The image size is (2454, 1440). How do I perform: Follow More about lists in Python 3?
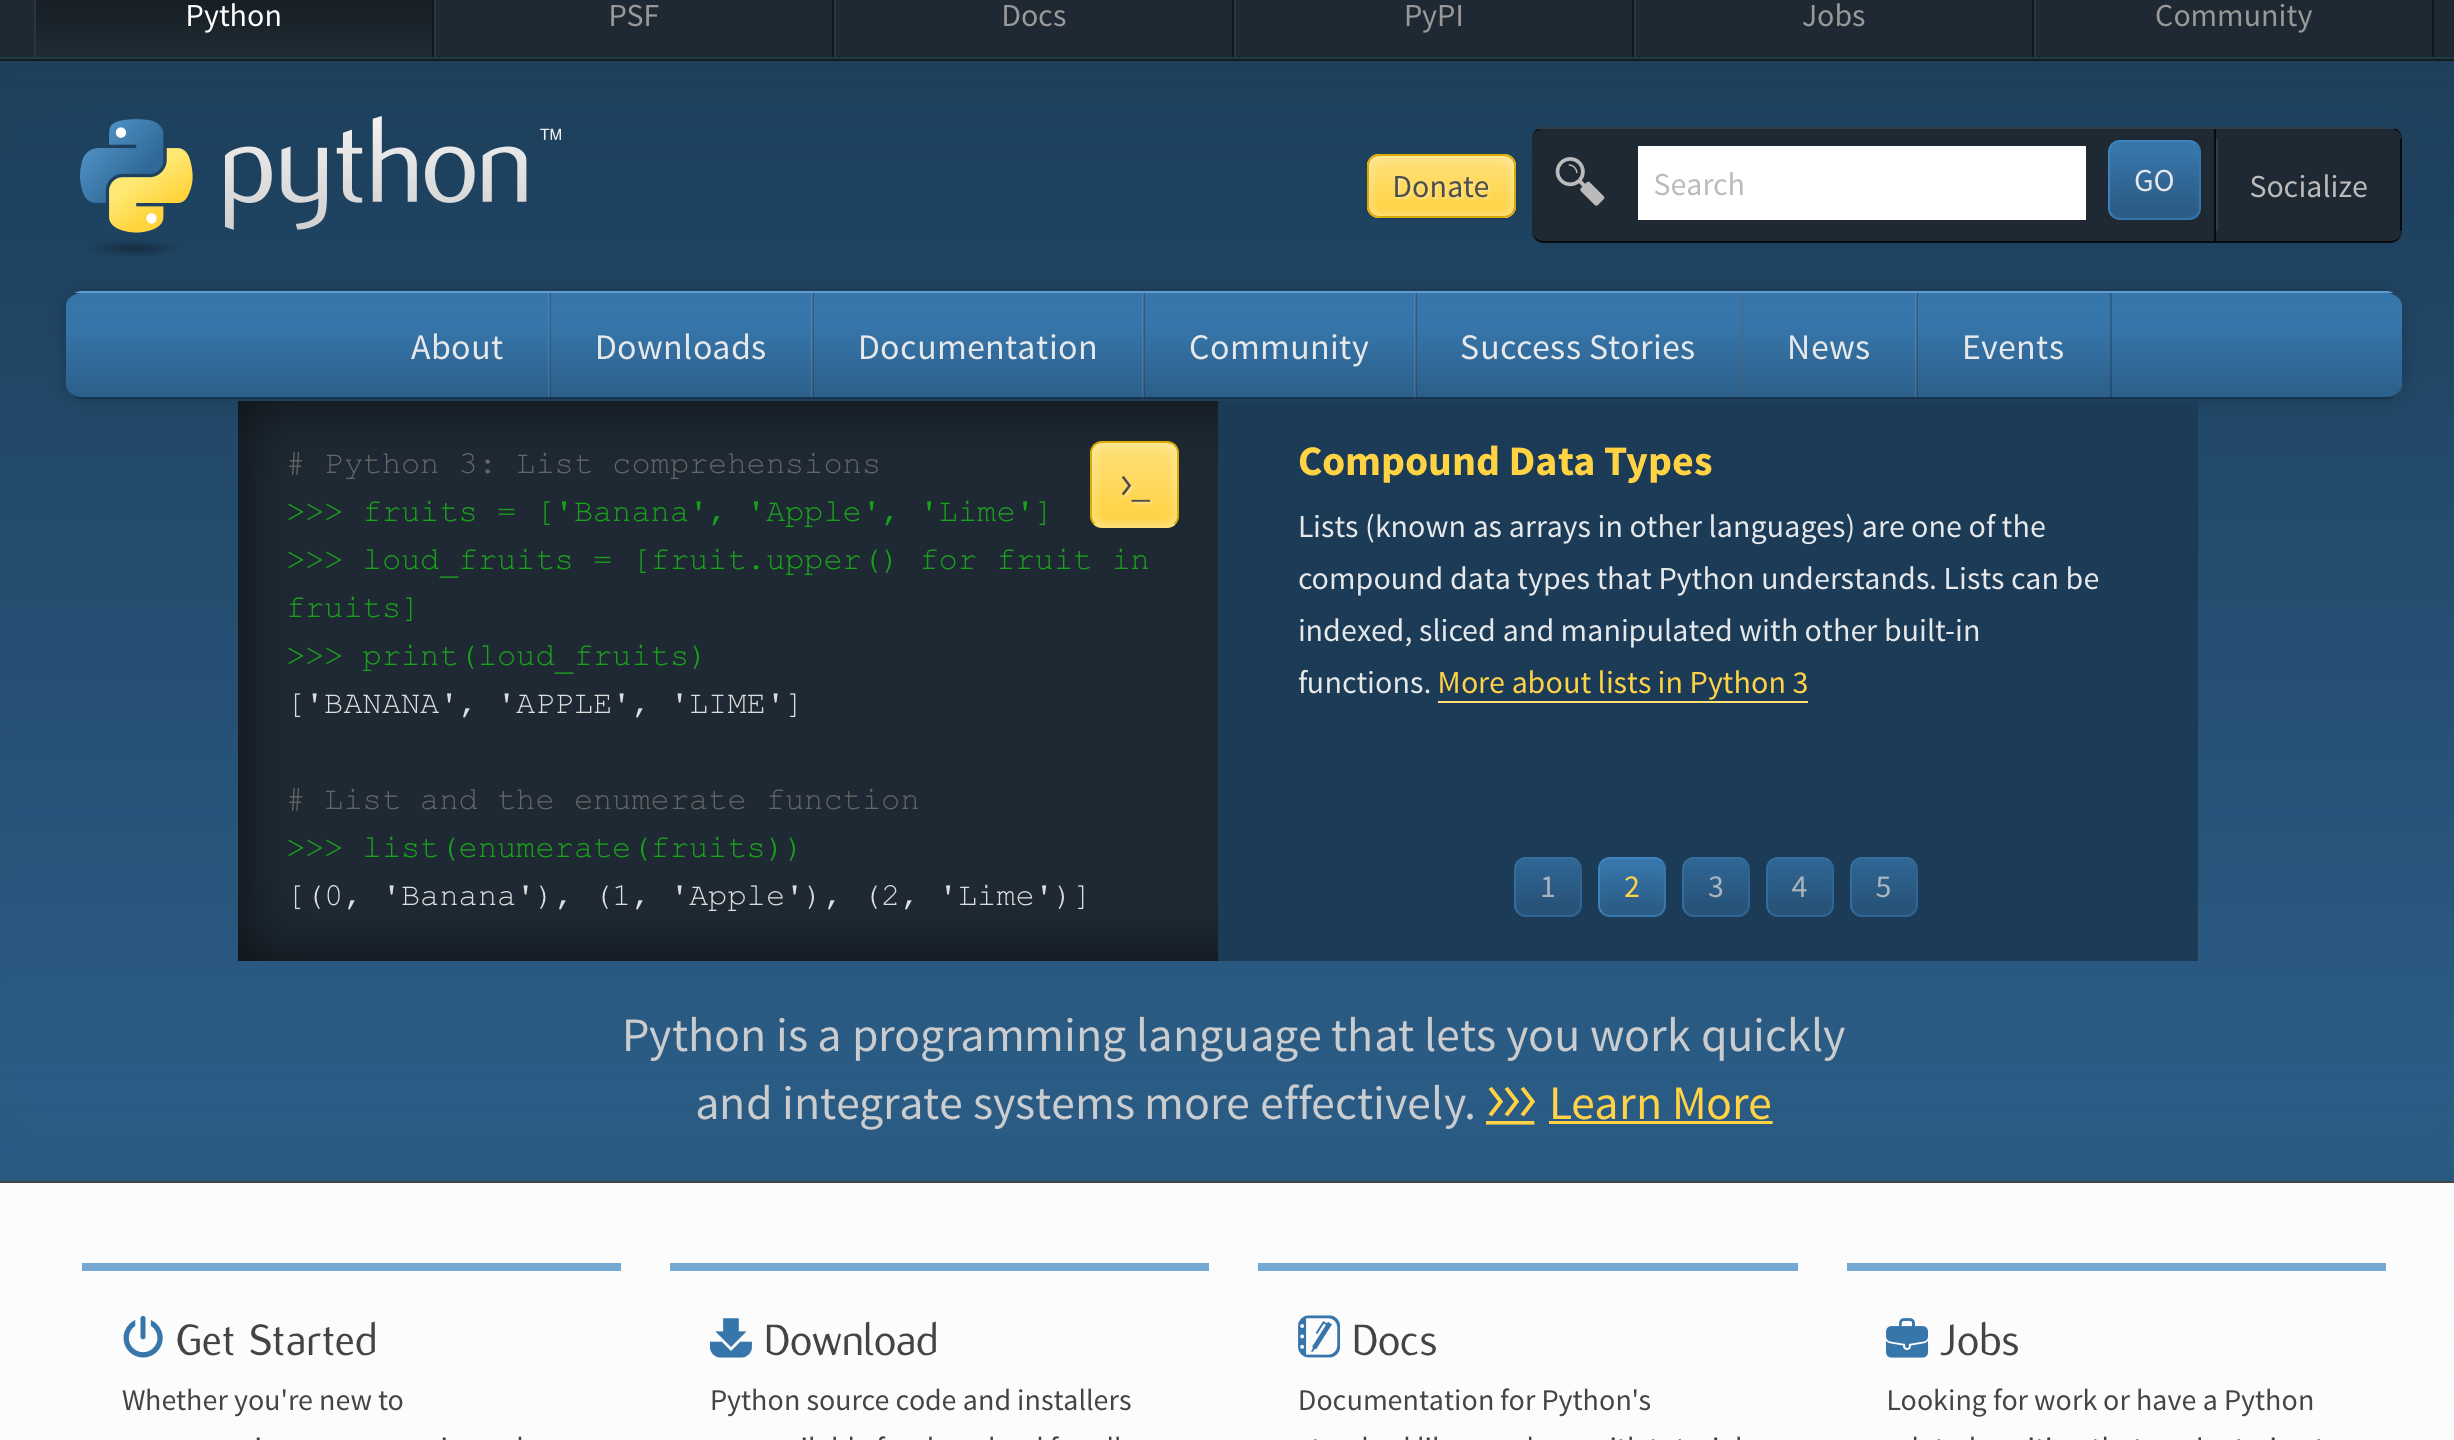pyautogui.click(x=1623, y=683)
